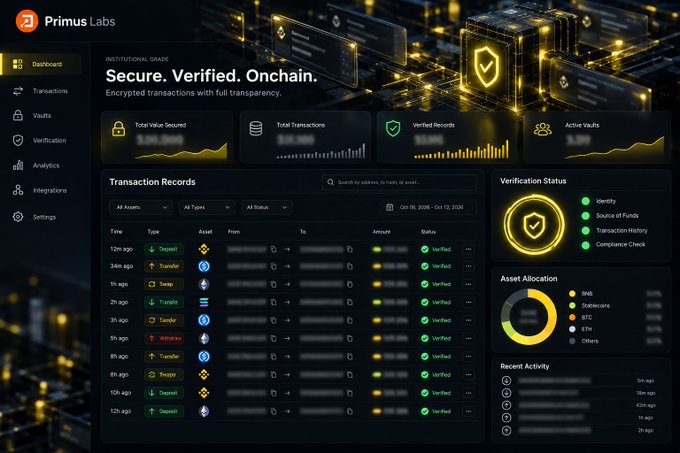Viewport: 680px width, 453px height.
Task: Click the Verified status in 34m ago row
Action: click(436, 266)
